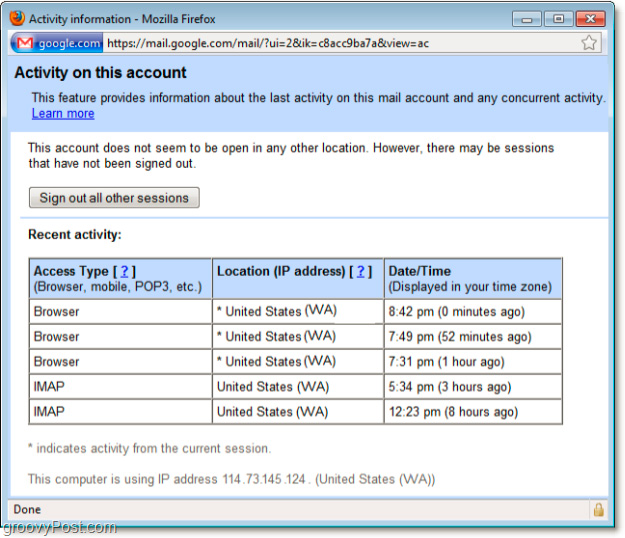The image size is (625, 538).
Task: Click the Date/Time column header
Action: point(473,279)
